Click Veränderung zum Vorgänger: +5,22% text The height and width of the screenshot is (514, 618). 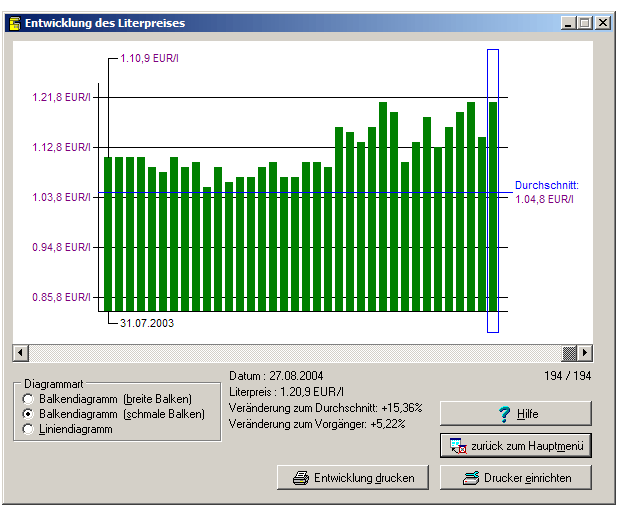point(317,424)
